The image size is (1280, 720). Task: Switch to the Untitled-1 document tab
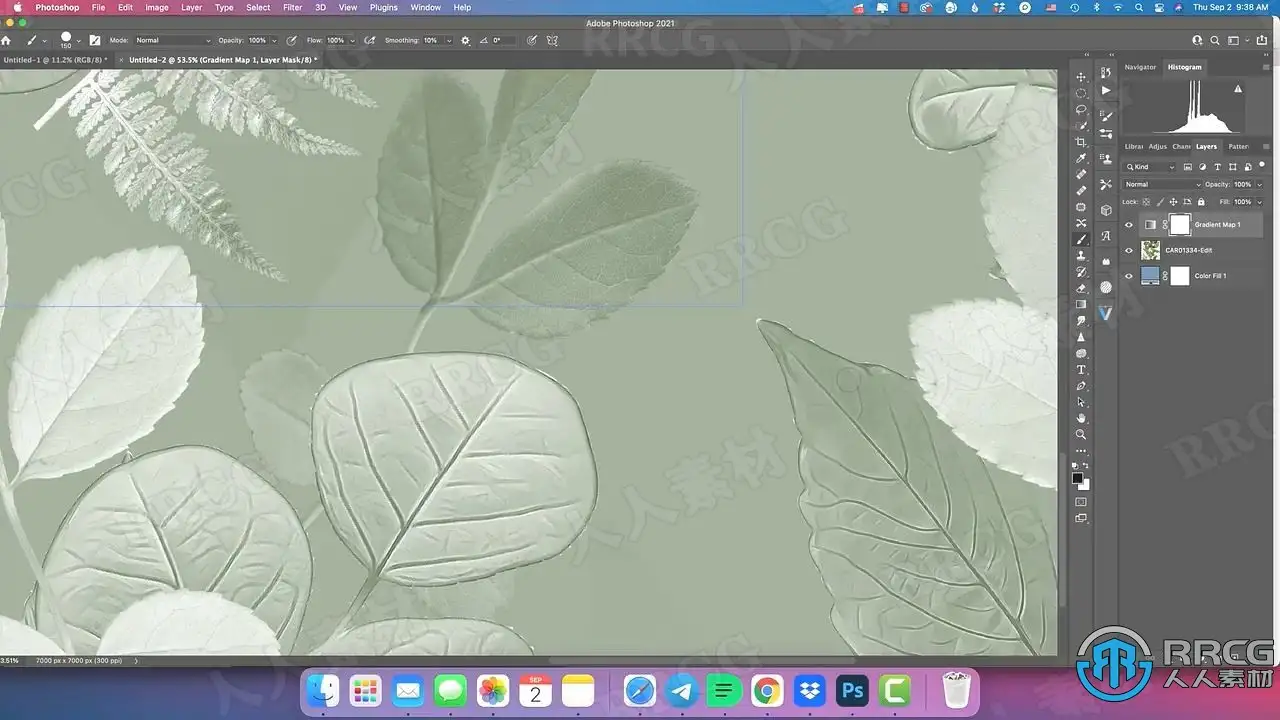[x=54, y=60]
